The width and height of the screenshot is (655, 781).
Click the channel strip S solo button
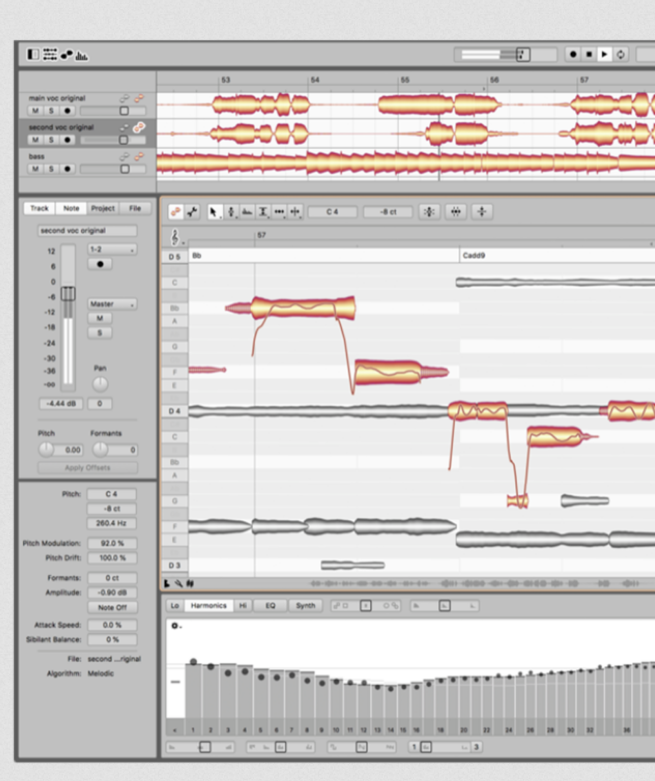coord(100,333)
